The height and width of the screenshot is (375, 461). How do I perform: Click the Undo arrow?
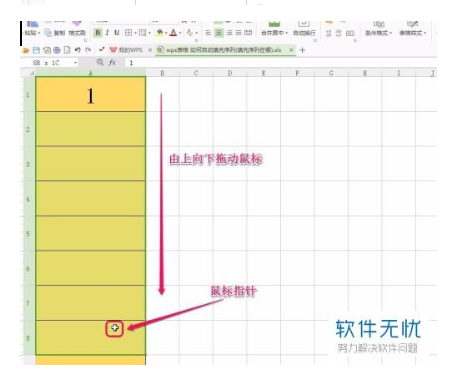(x=78, y=50)
